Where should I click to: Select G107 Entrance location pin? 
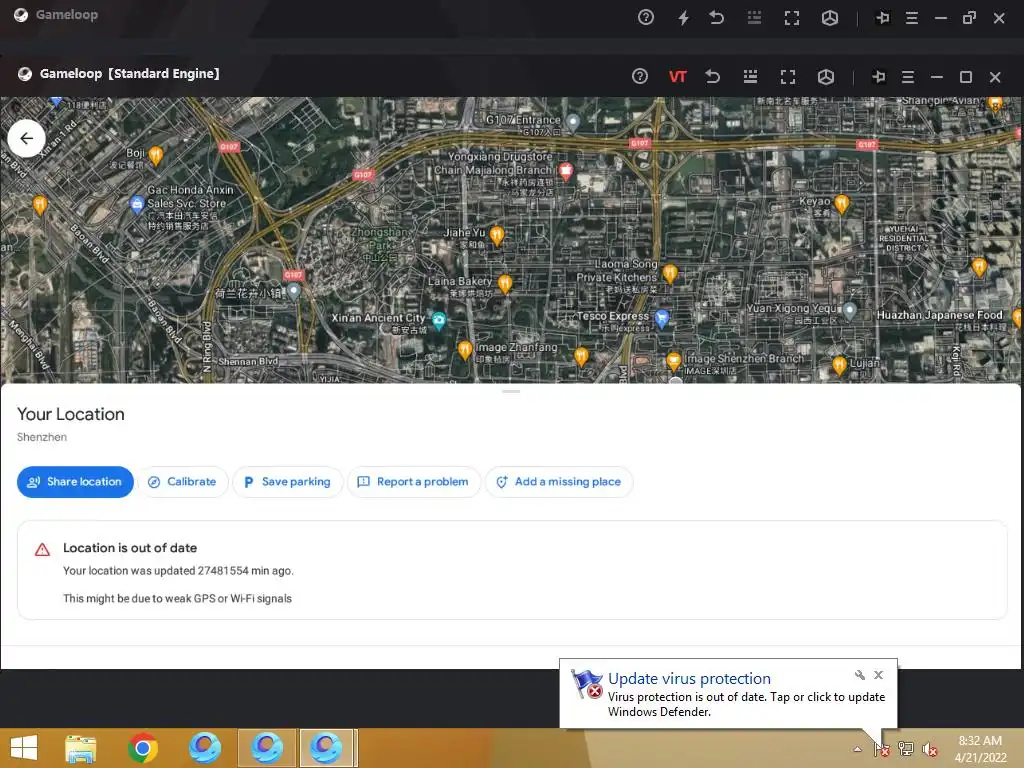pos(573,121)
